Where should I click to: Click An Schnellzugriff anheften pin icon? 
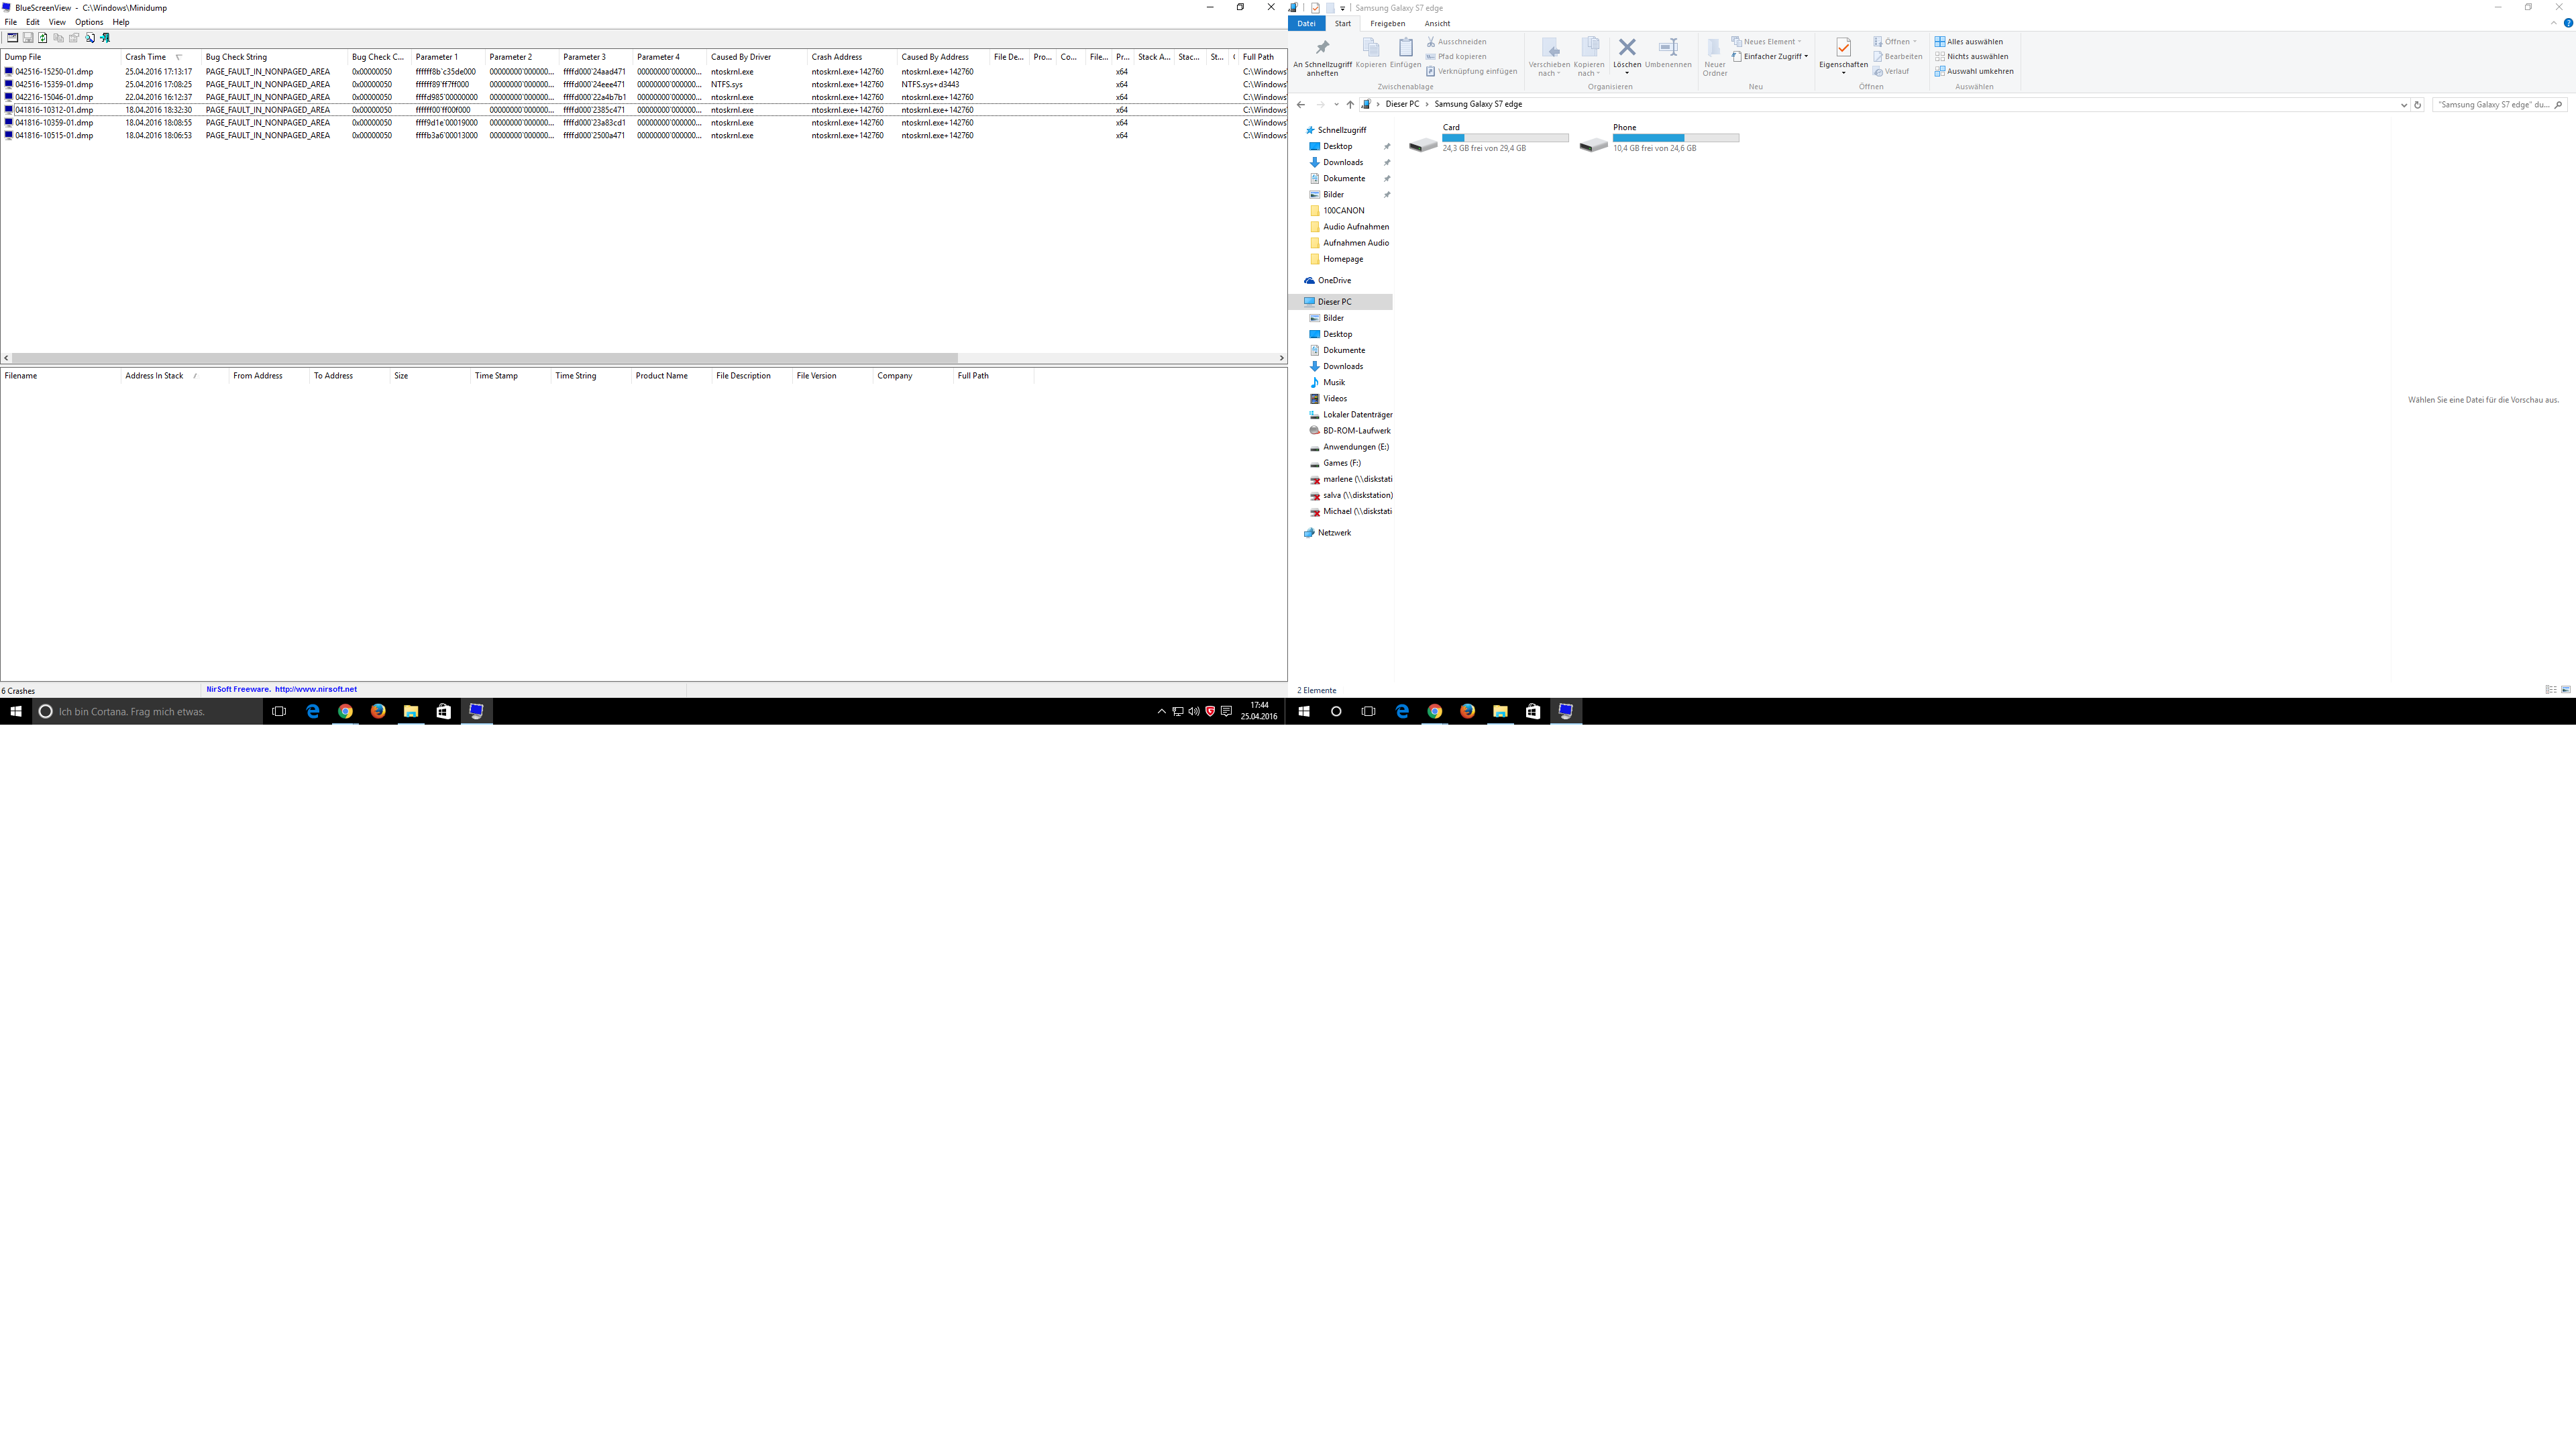(x=1322, y=48)
